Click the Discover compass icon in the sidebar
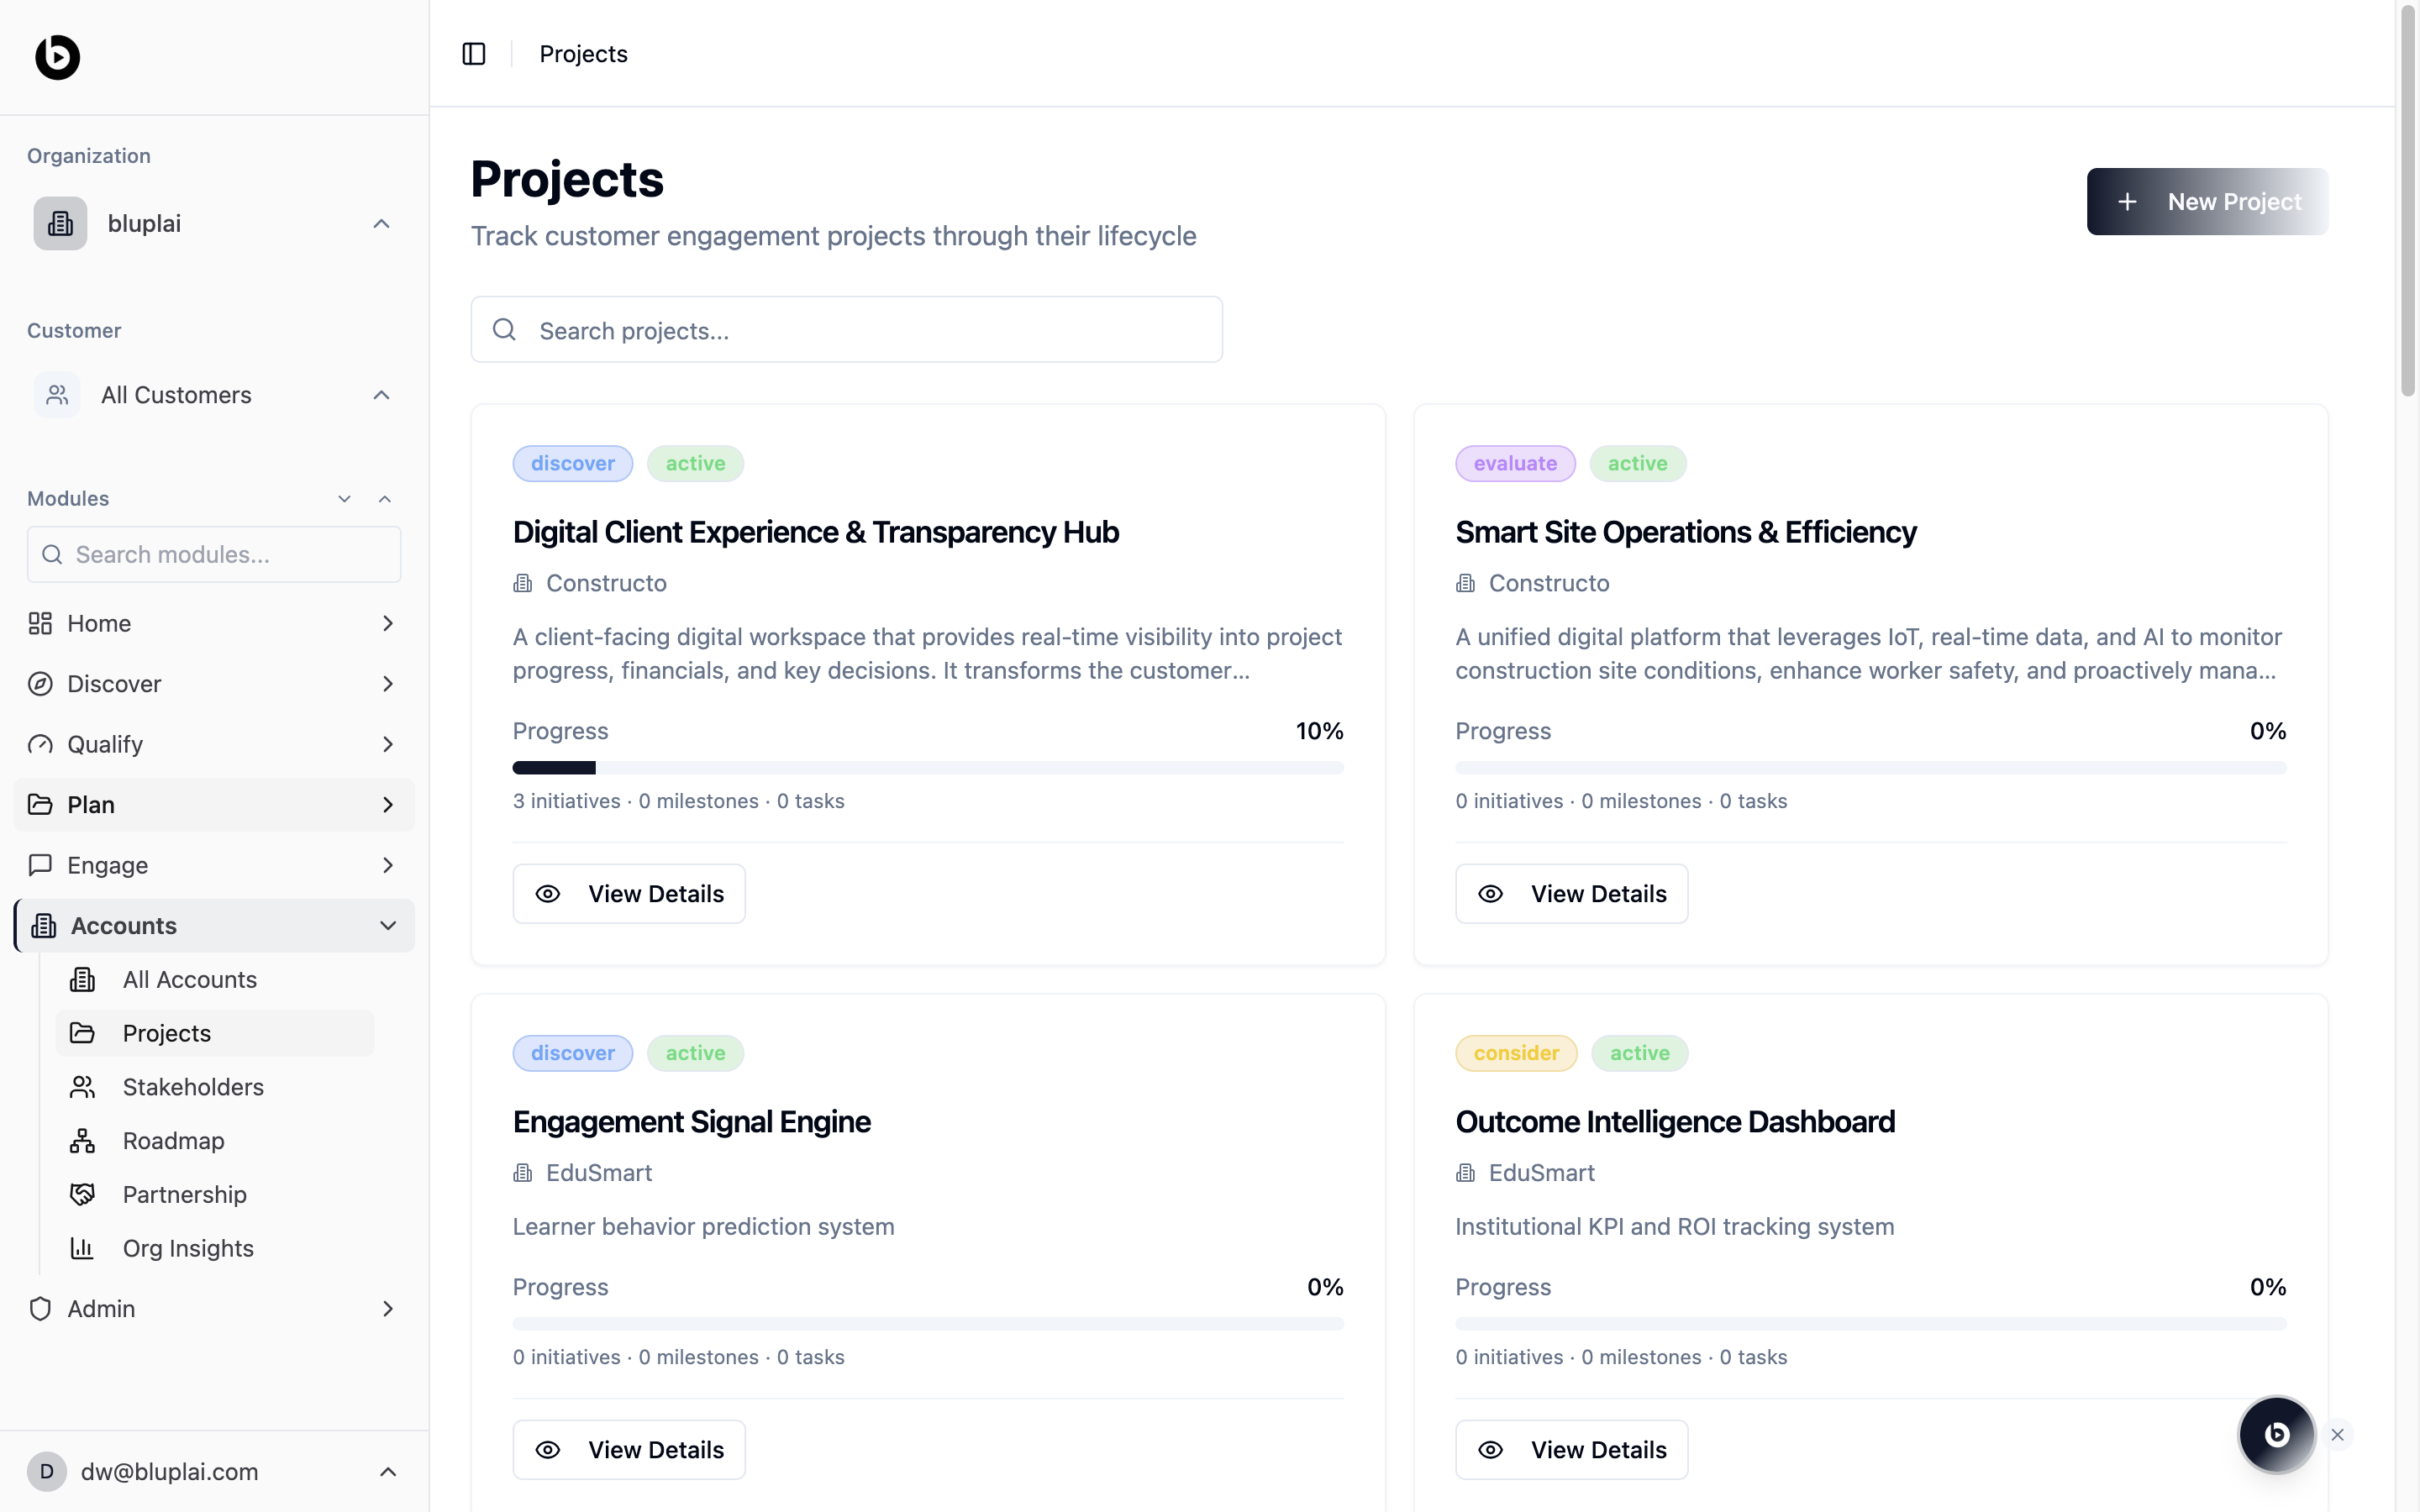 40,684
